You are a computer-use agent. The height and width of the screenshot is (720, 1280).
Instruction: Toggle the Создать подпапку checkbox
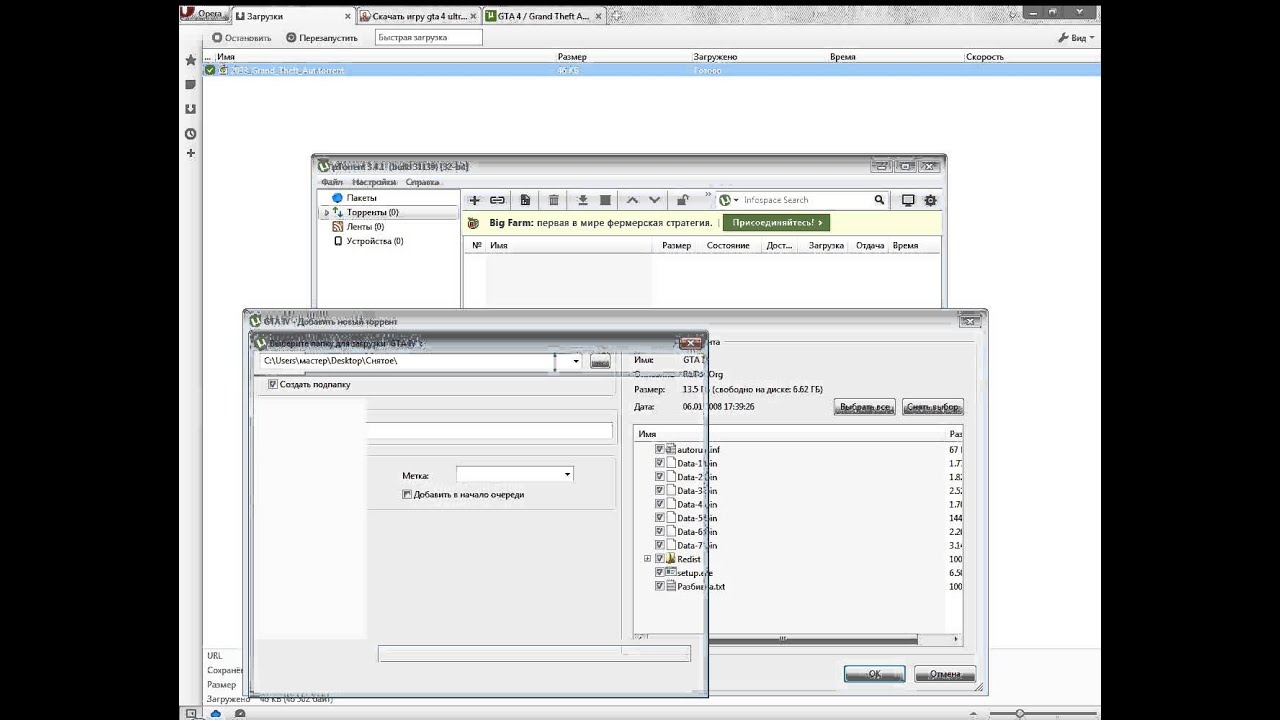[x=272, y=384]
